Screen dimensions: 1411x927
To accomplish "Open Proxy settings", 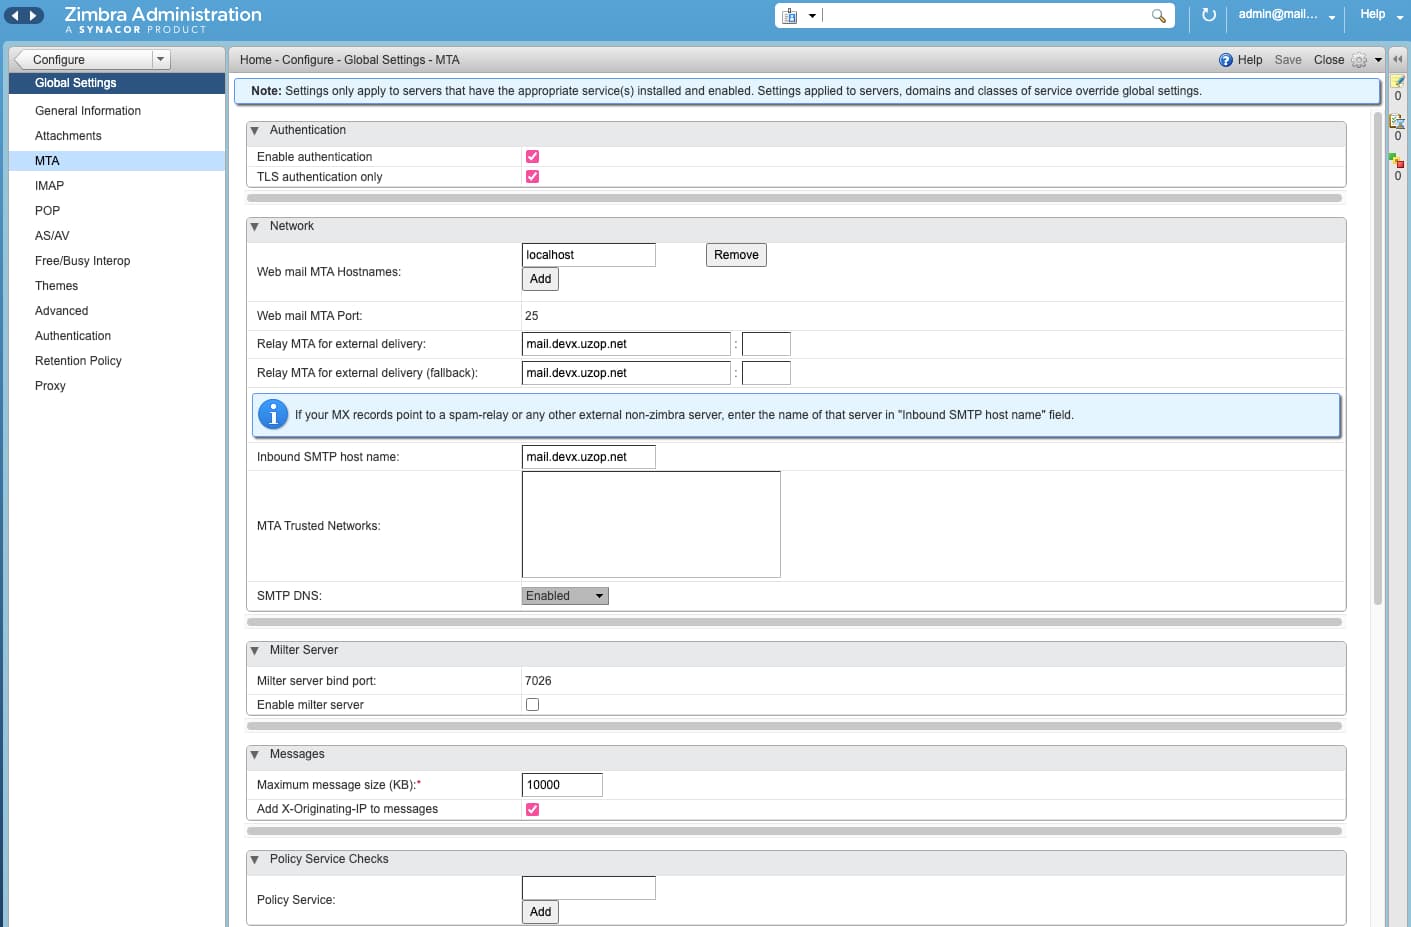I will [x=116, y=386].
